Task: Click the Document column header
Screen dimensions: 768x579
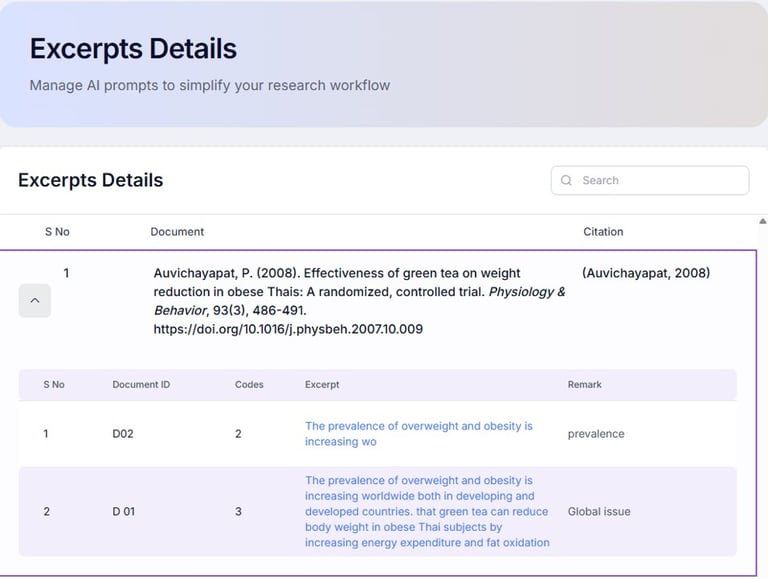Action: click(177, 232)
